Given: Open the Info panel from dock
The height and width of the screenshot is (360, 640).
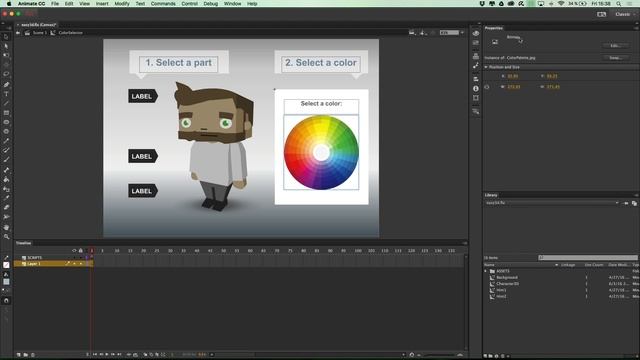Looking at the screenshot, I should [476, 89].
